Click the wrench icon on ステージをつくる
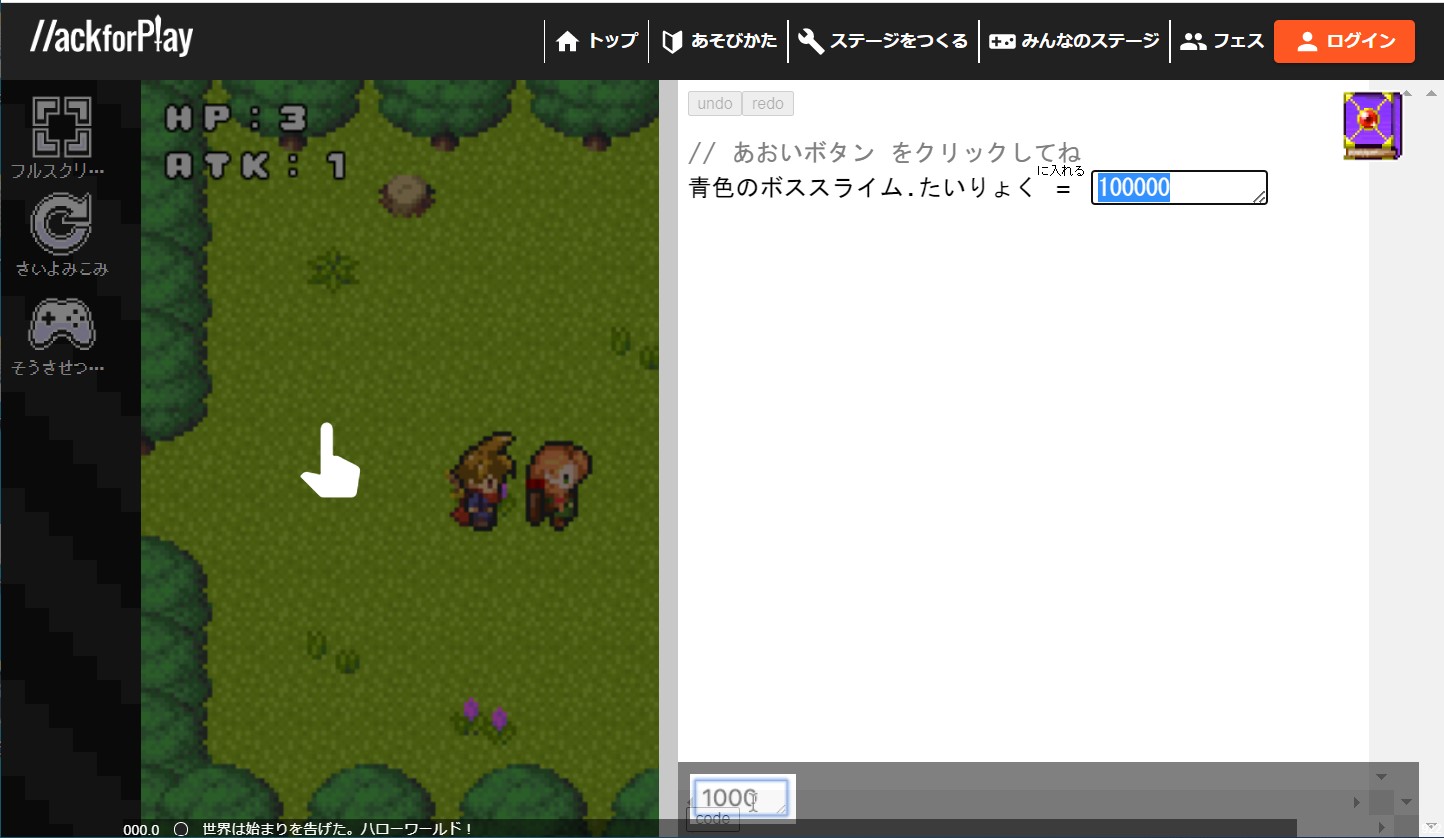 click(x=810, y=41)
